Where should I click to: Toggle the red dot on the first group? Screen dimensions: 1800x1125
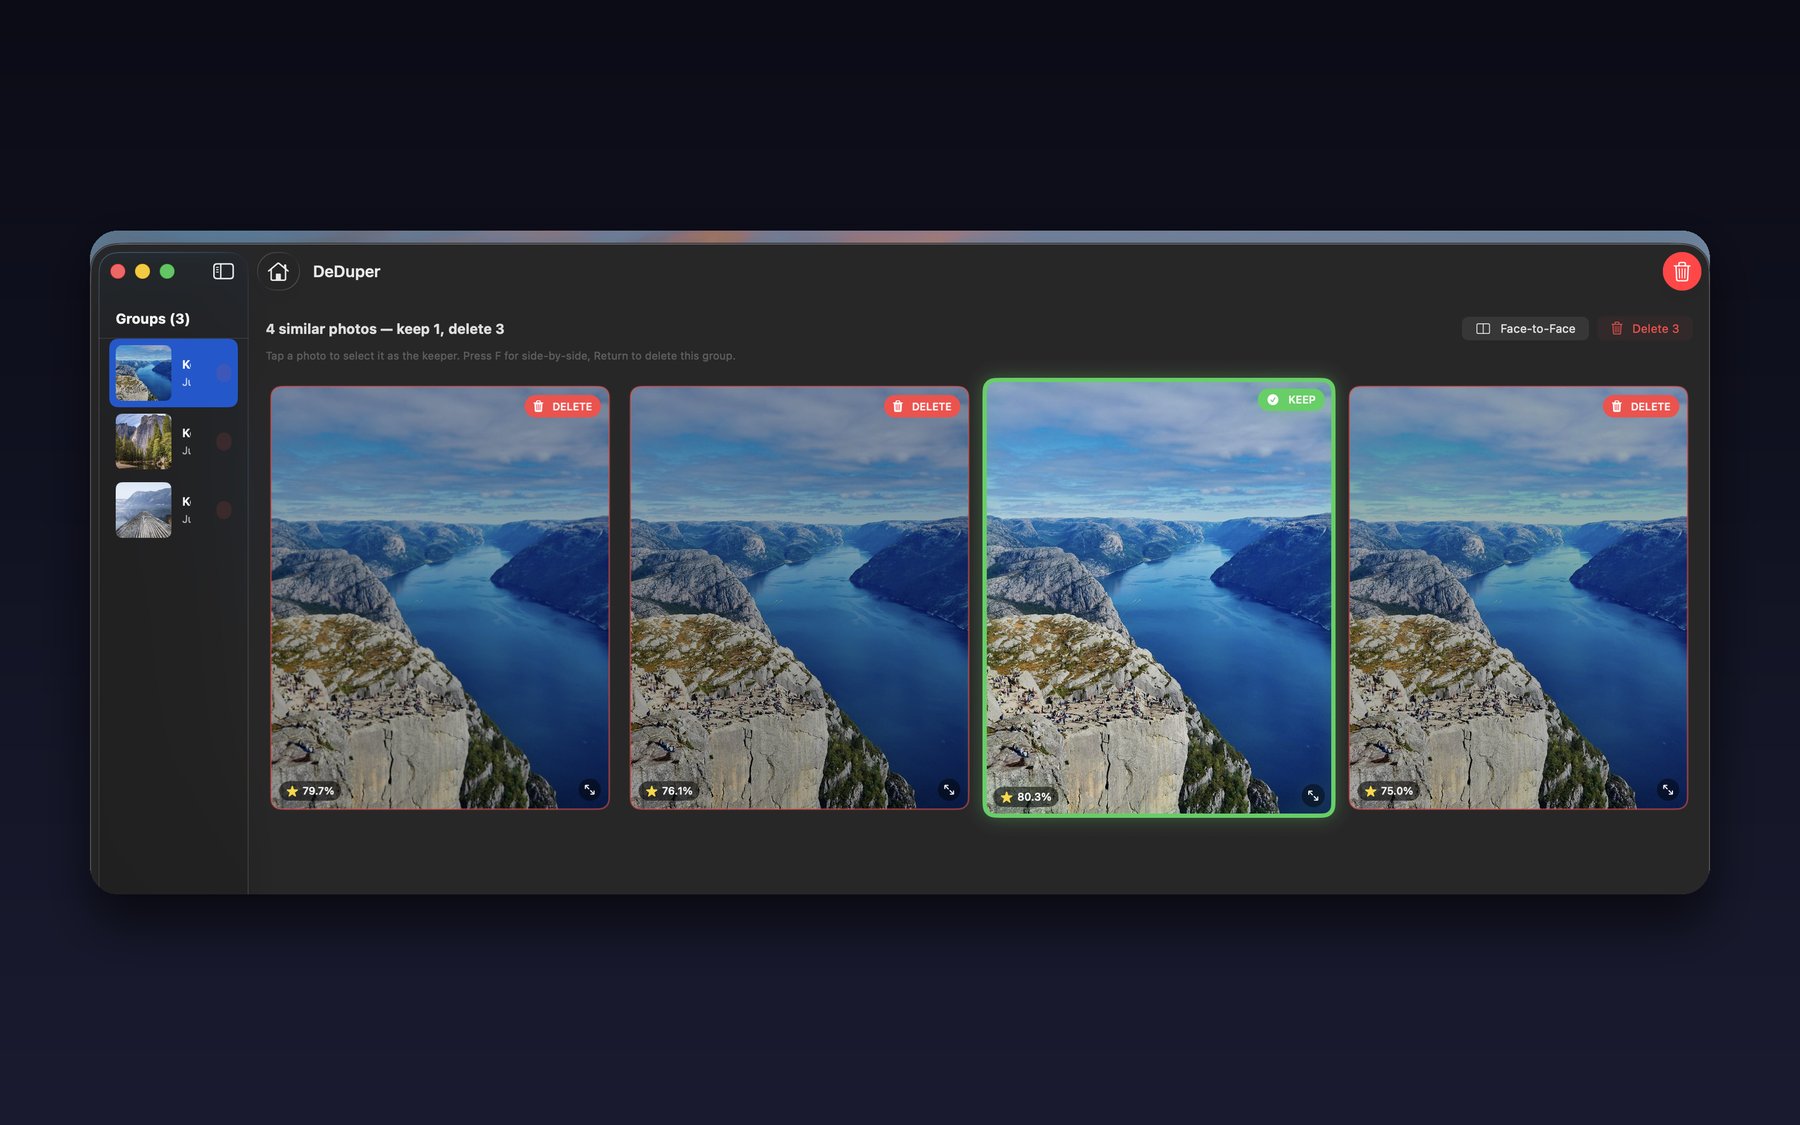(x=224, y=372)
